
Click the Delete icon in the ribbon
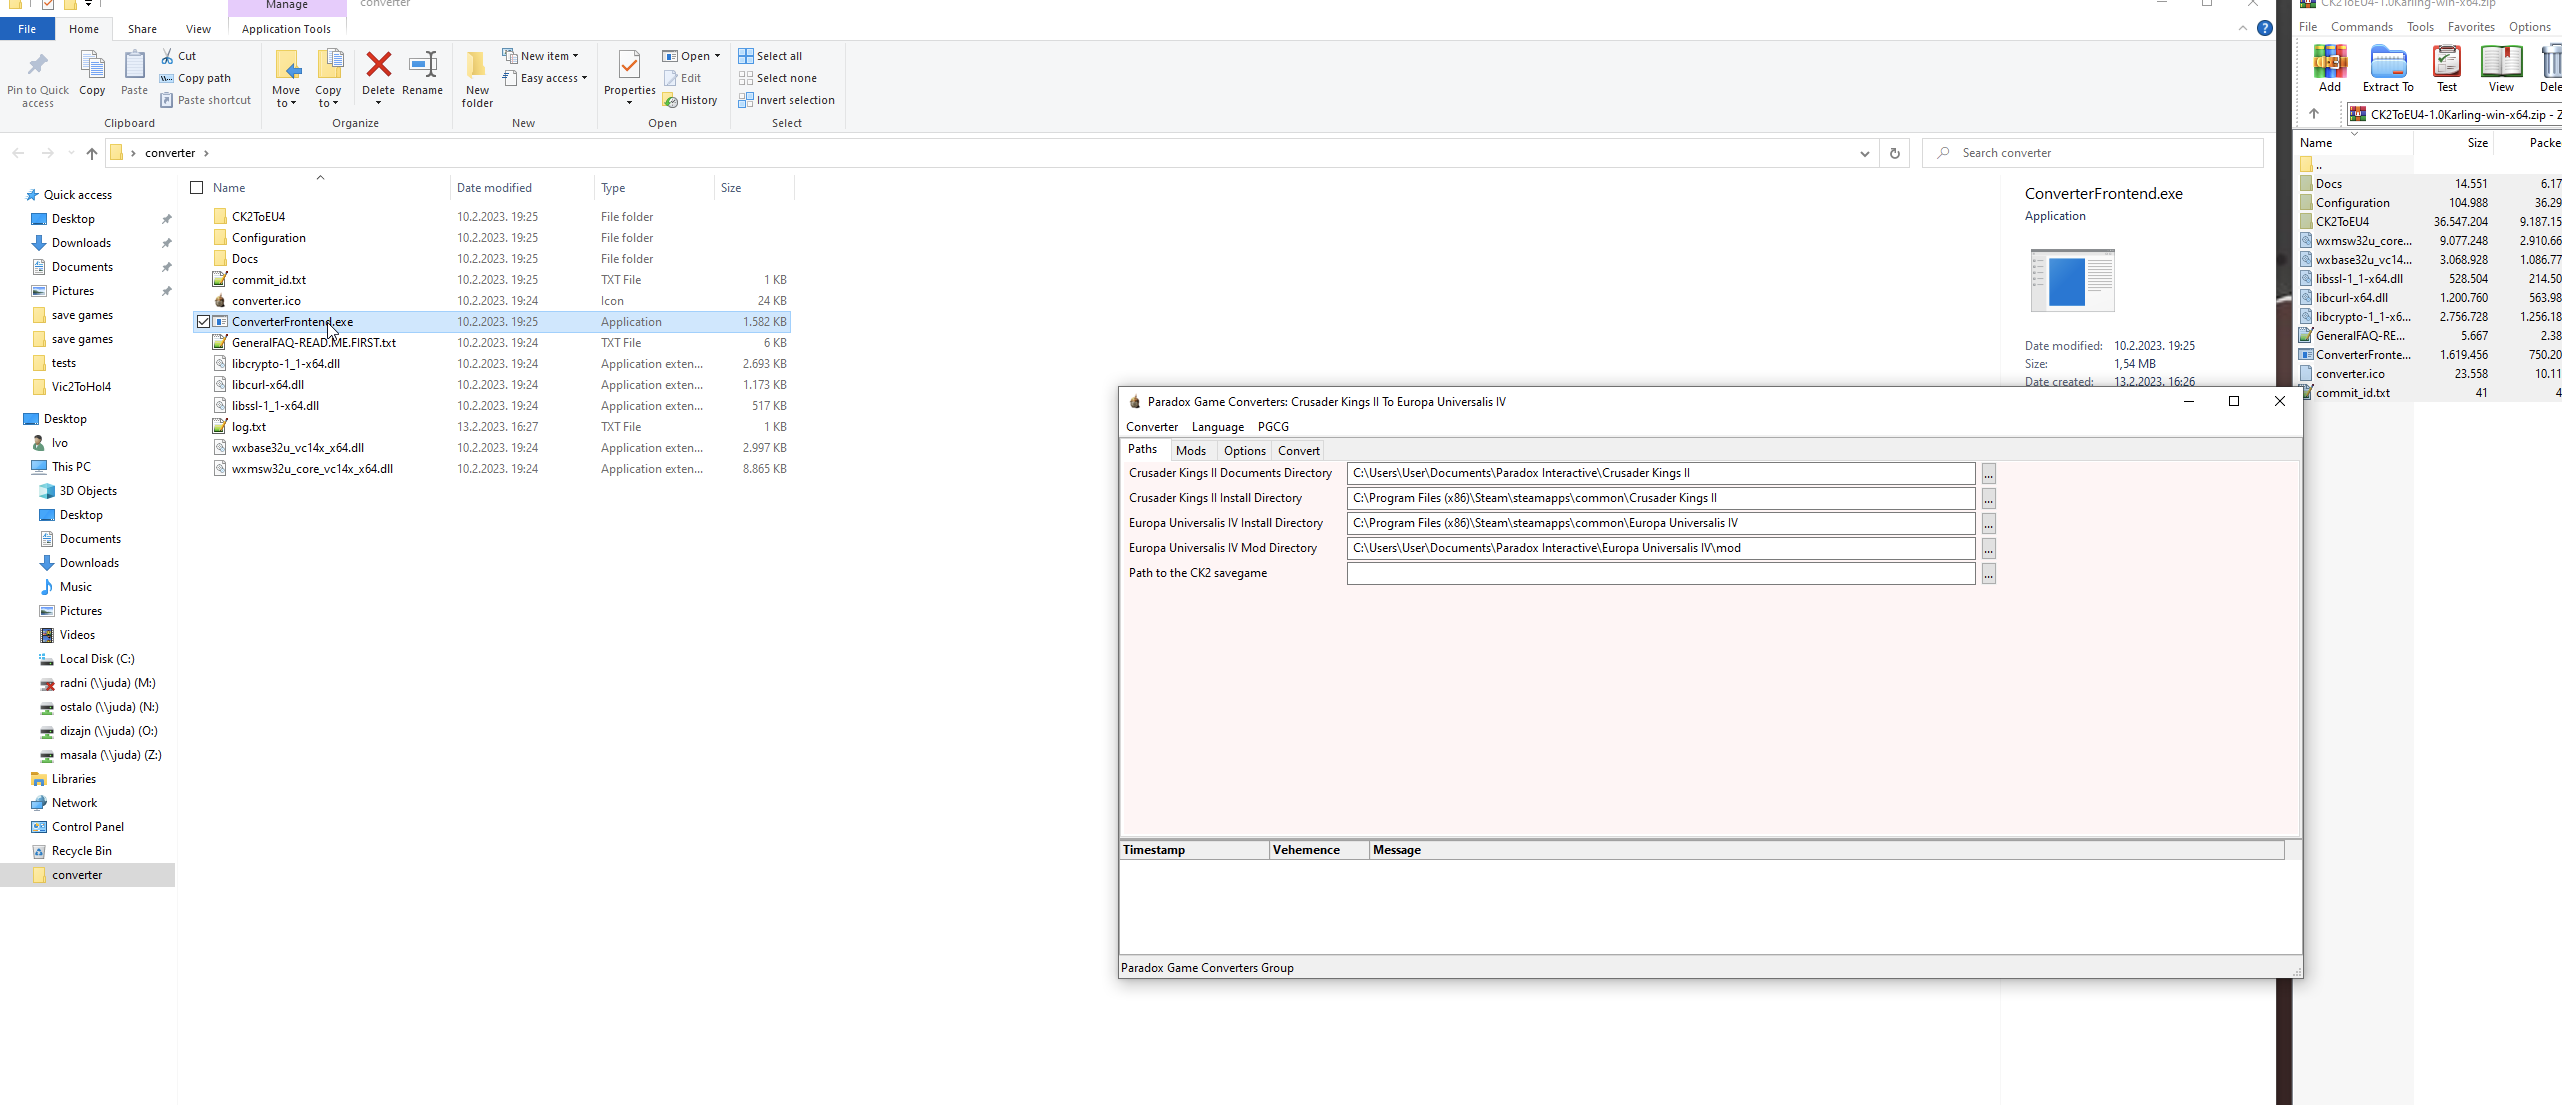point(378,66)
